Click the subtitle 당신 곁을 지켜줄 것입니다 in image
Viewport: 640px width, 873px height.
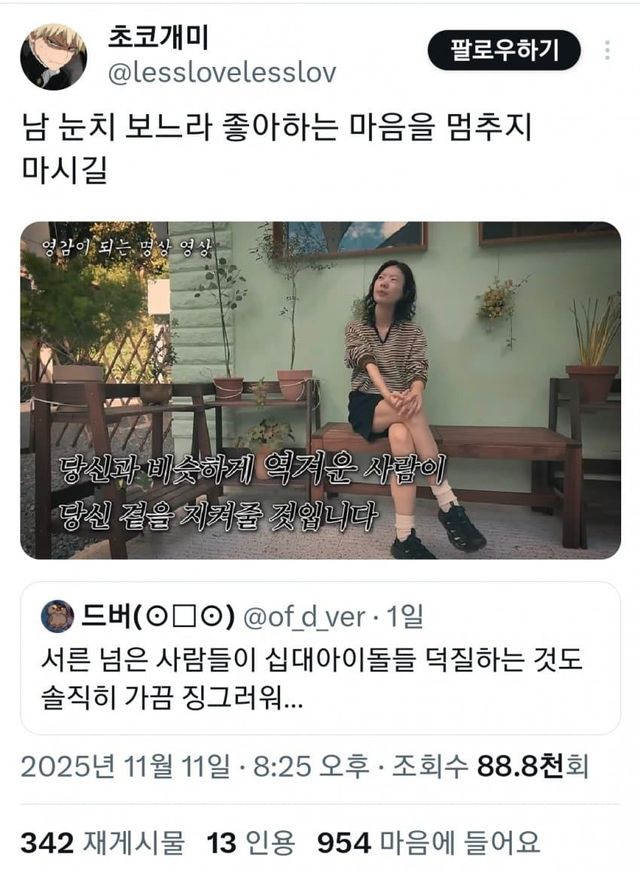219,515
